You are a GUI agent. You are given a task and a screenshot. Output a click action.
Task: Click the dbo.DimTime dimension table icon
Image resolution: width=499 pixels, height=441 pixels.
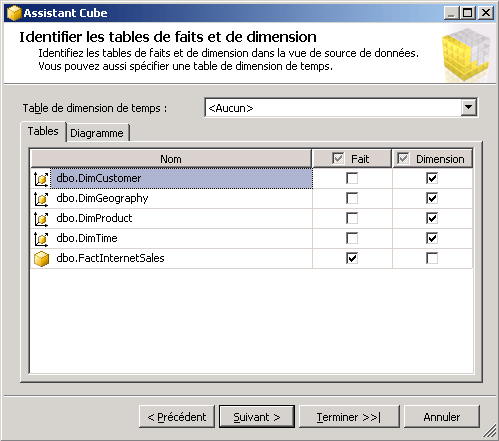coord(41,239)
